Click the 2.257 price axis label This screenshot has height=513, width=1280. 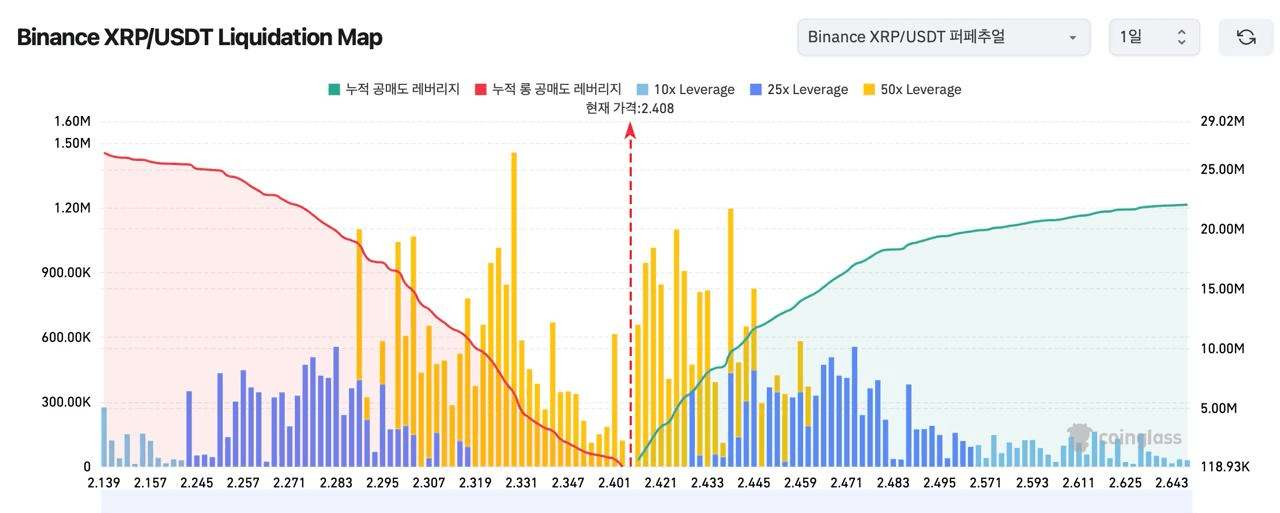(x=243, y=483)
